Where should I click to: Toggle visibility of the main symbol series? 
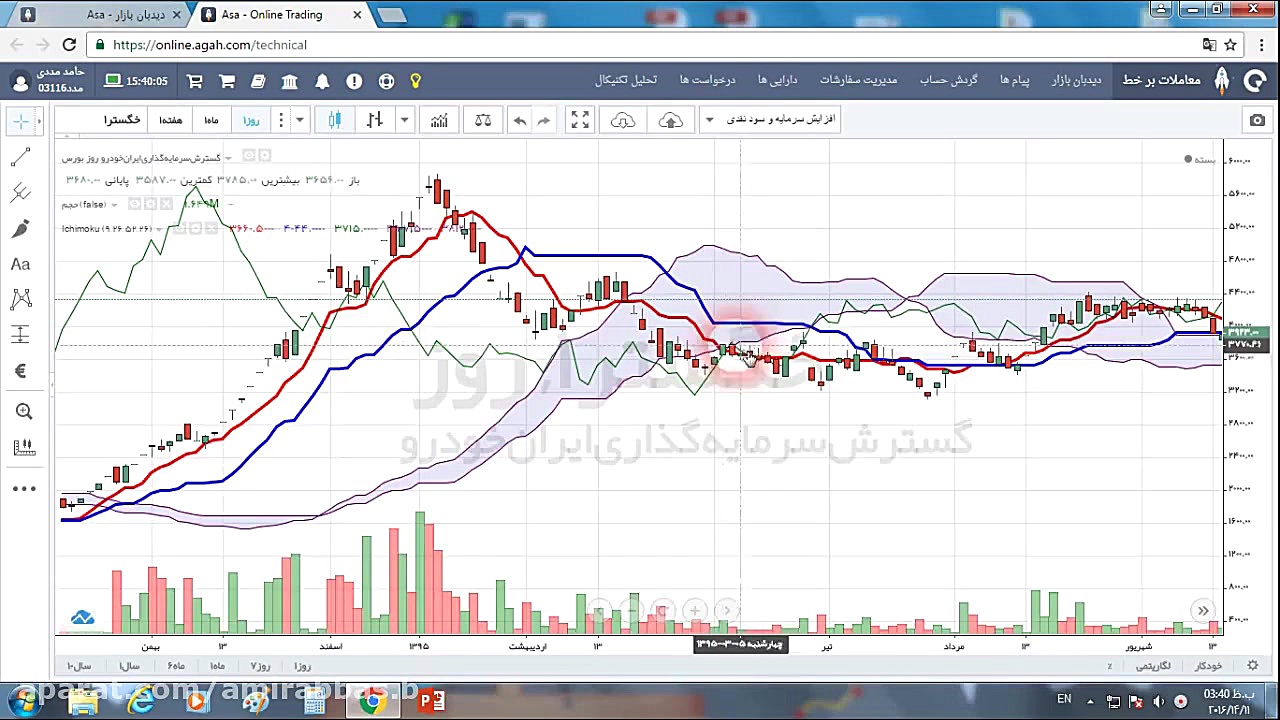(250, 156)
